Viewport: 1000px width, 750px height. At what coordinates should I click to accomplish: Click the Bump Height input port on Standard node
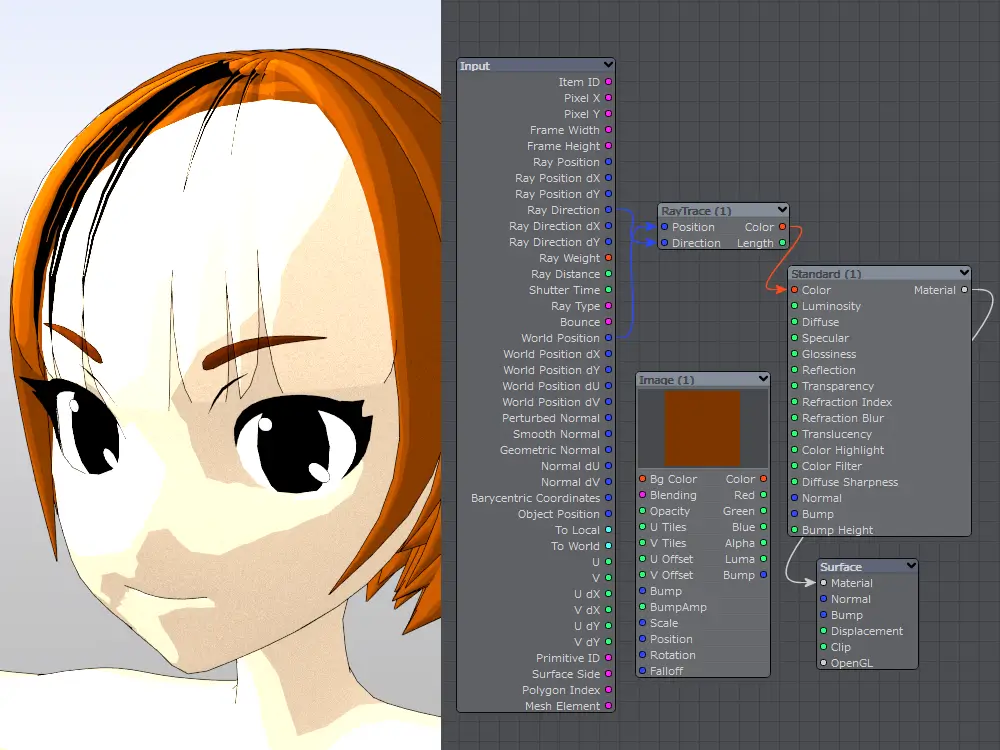(x=794, y=530)
